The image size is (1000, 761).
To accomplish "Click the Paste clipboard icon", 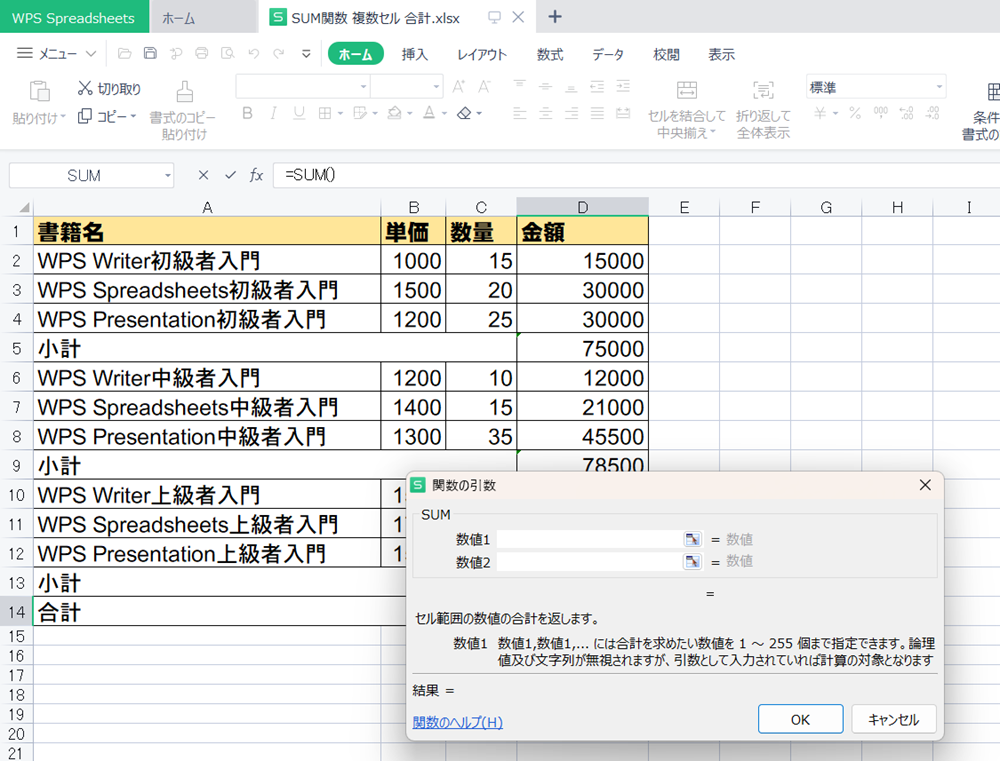I will [40, 91].
